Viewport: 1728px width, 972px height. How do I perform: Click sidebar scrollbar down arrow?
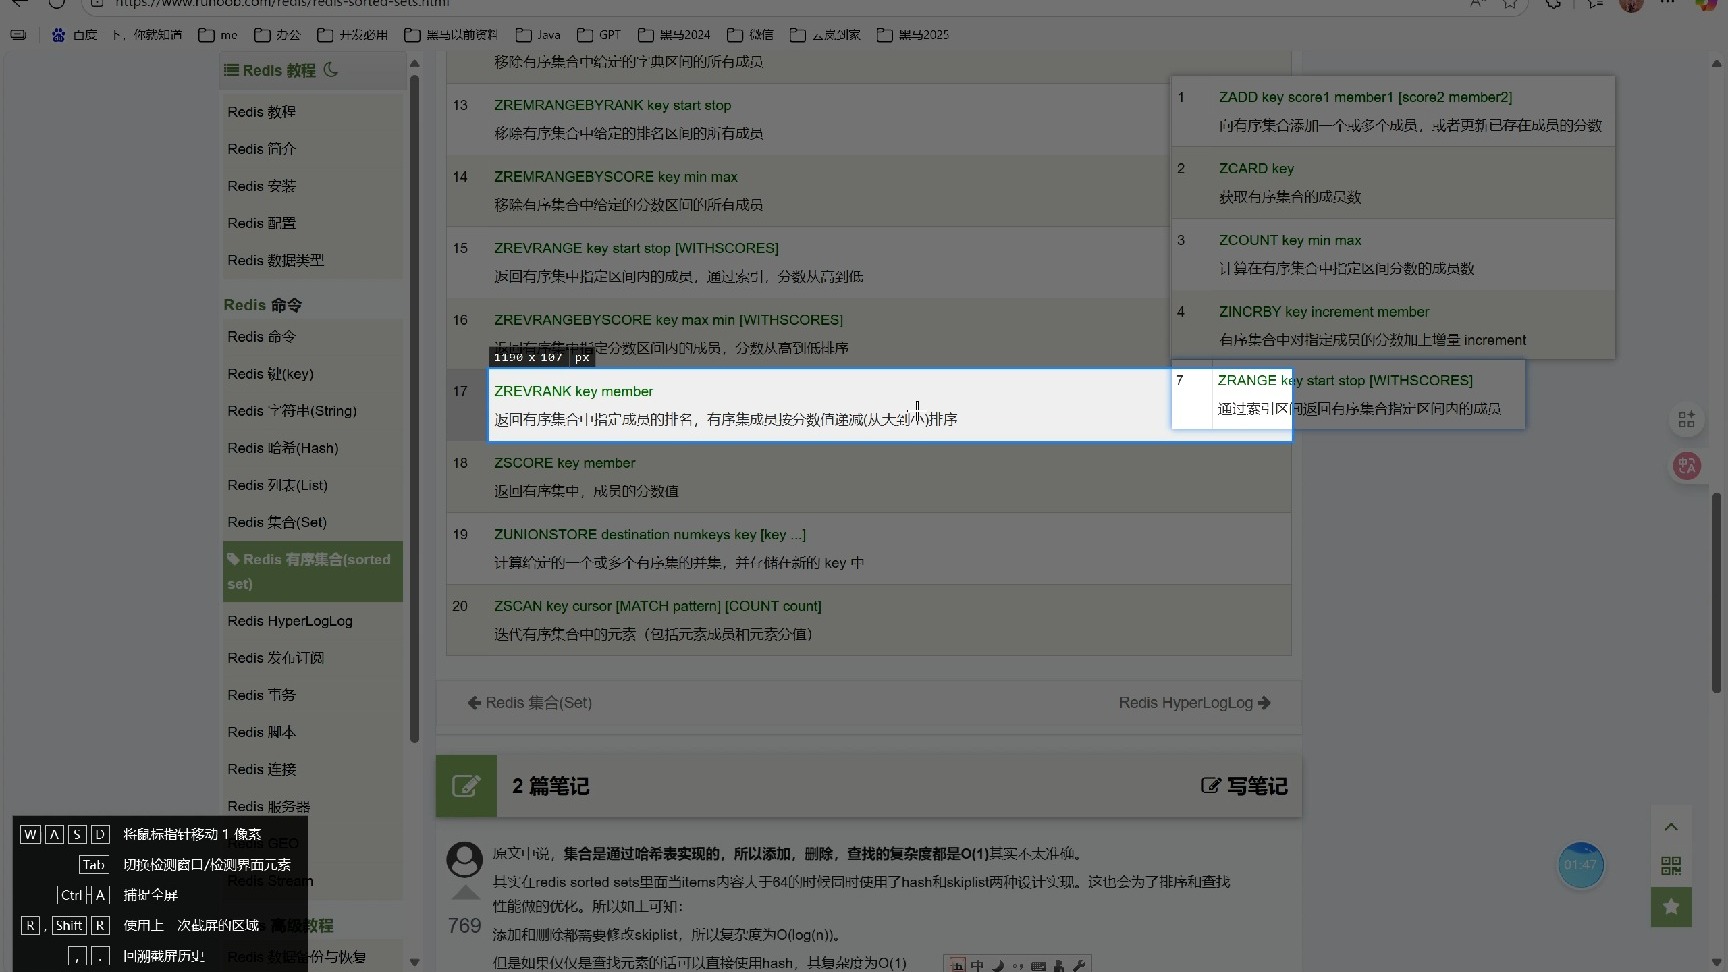pos(414,962)
